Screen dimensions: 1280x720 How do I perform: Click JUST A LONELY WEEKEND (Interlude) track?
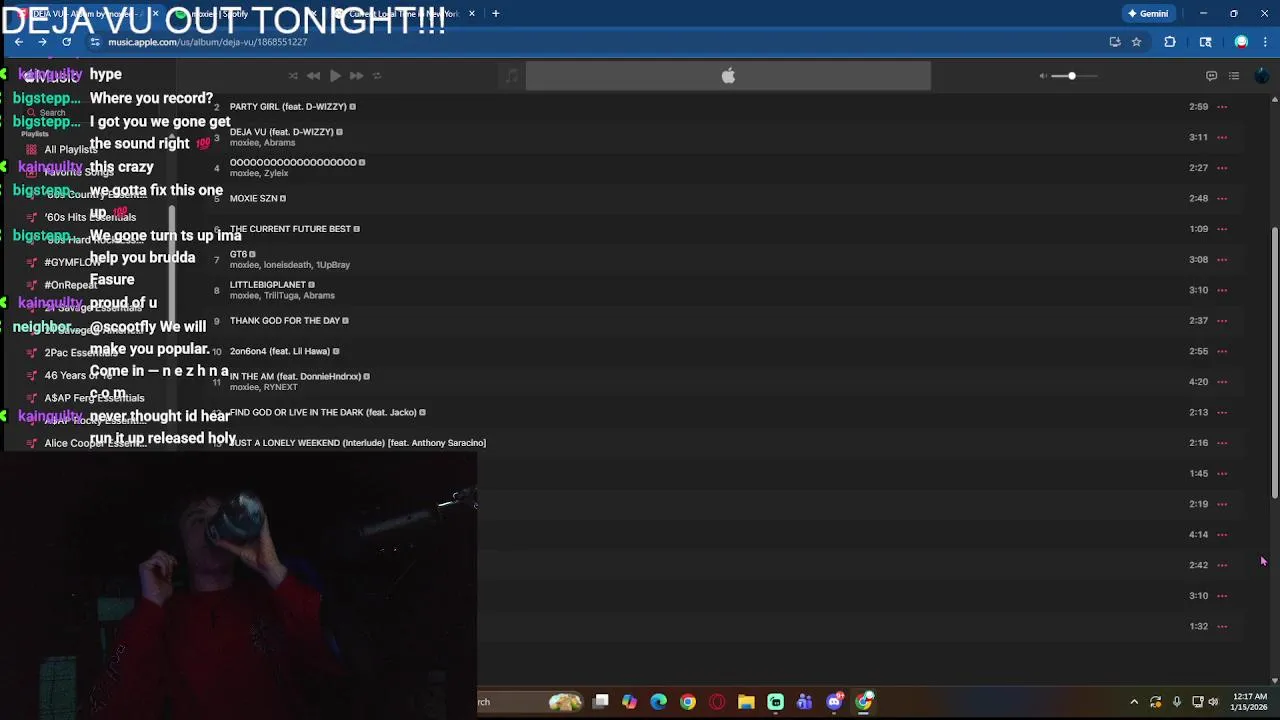point(358,443)
